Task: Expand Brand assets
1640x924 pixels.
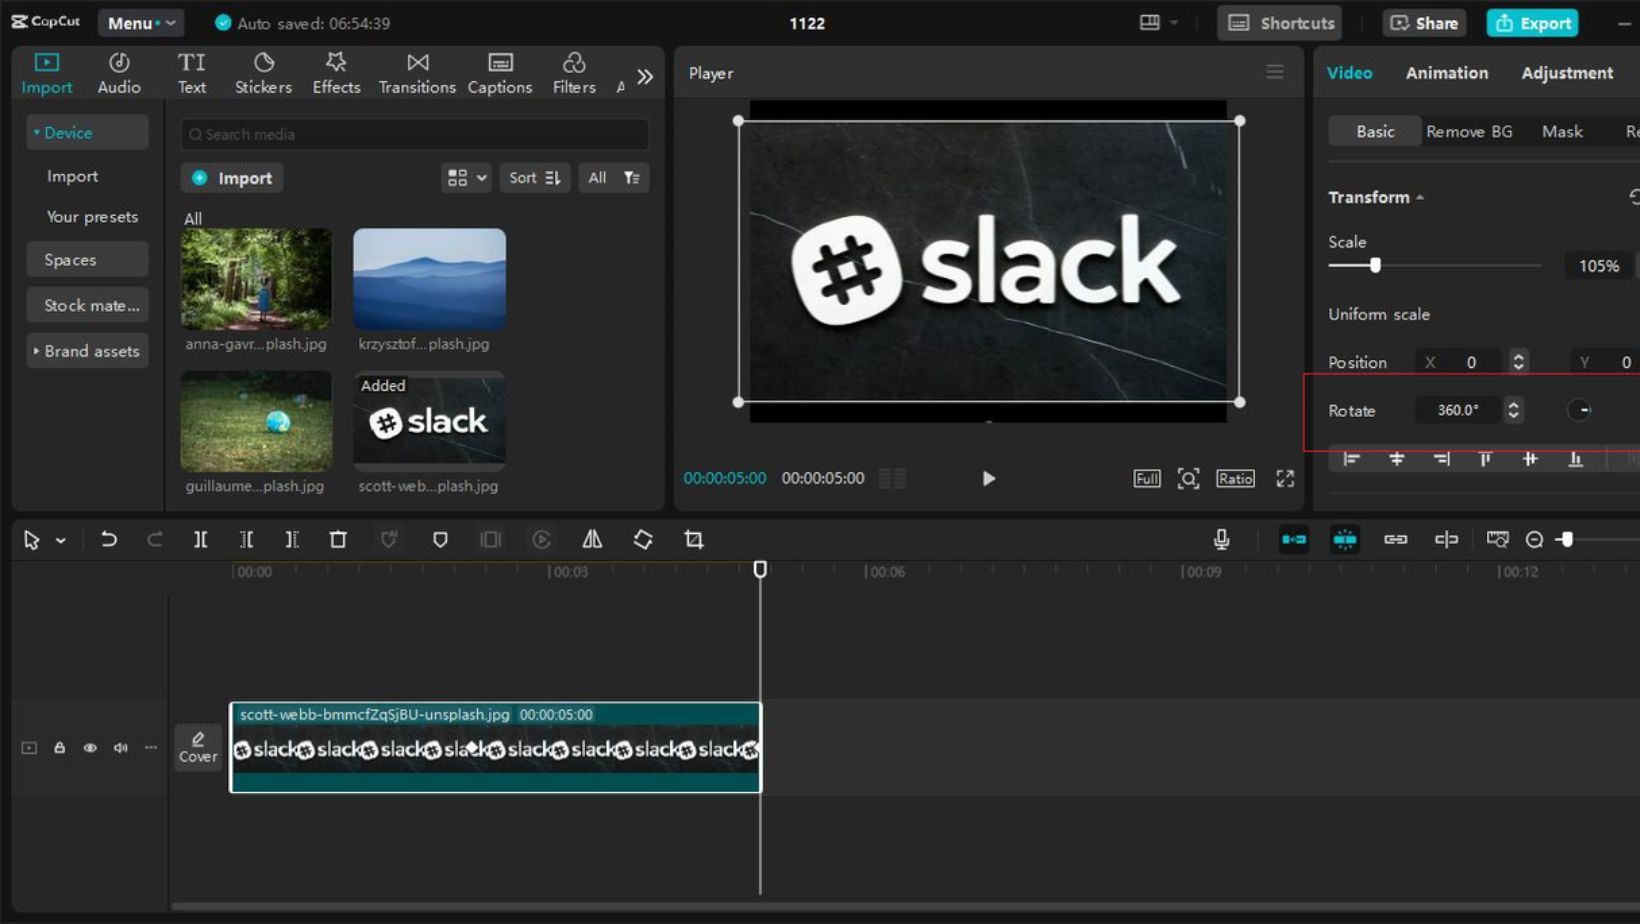Action: (x=87, y=351)
